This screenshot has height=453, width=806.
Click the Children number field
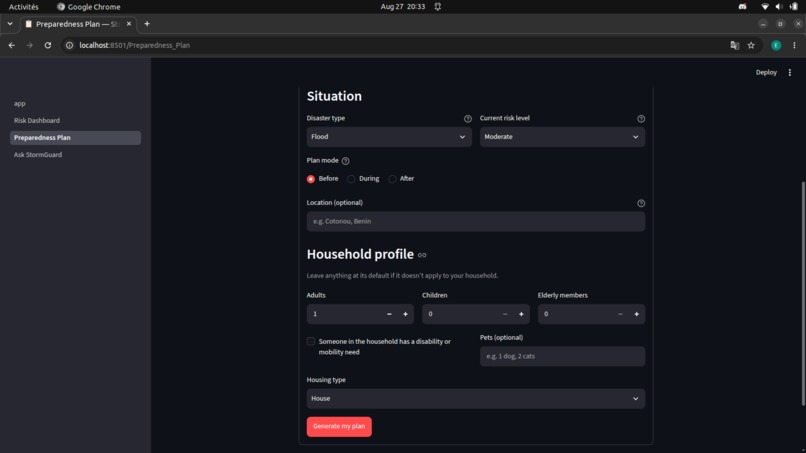[459, 314]
